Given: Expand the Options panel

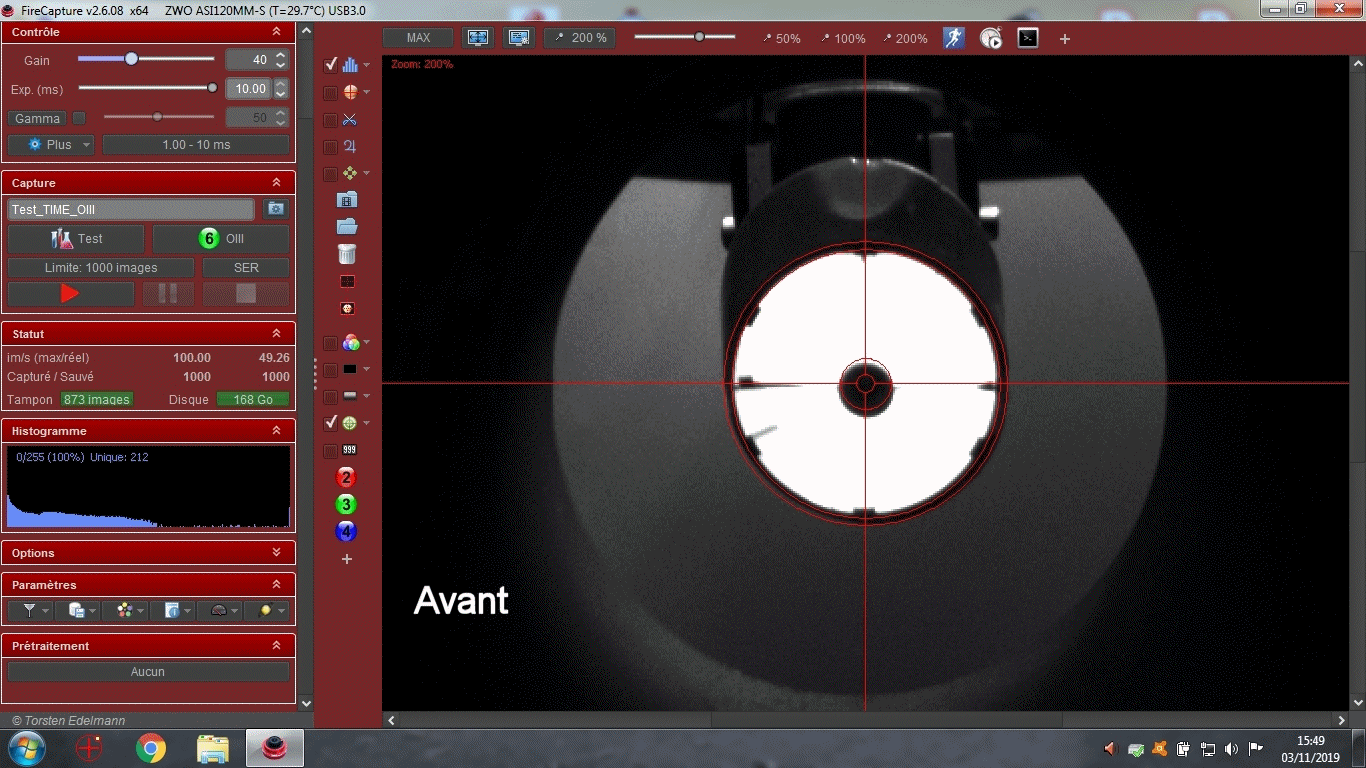Looking at the screenshot, I should 276,553.
